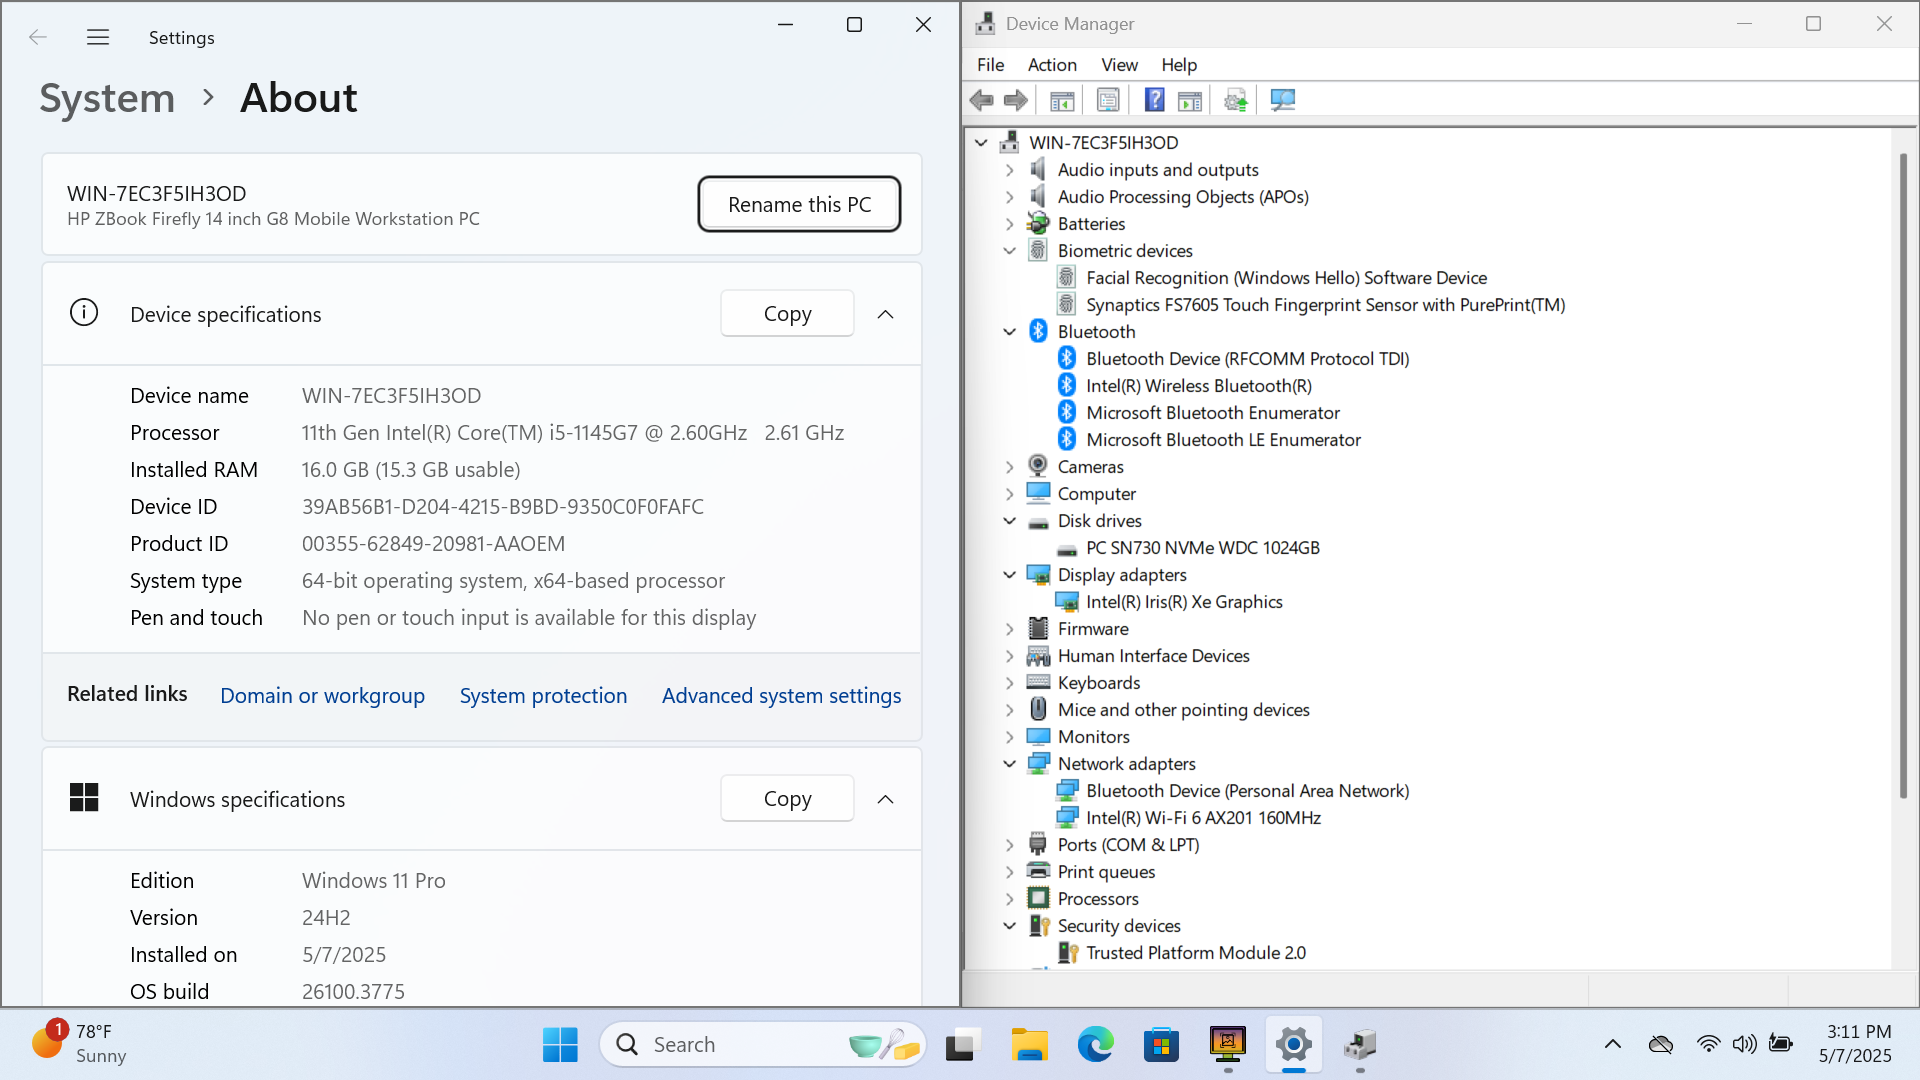
Task: Collapse the Network adapters node
Action: click(1010, 764)
